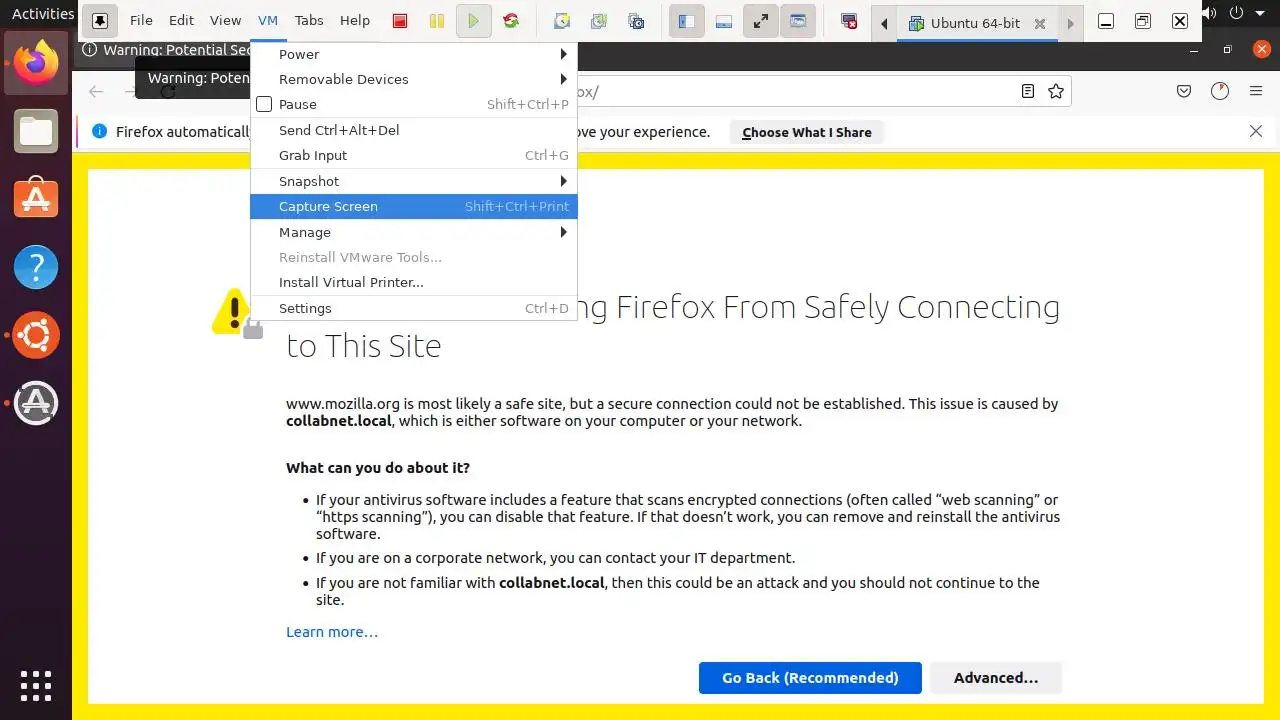Choose Send Ctrl+Alt+Del

click(414, 130)
